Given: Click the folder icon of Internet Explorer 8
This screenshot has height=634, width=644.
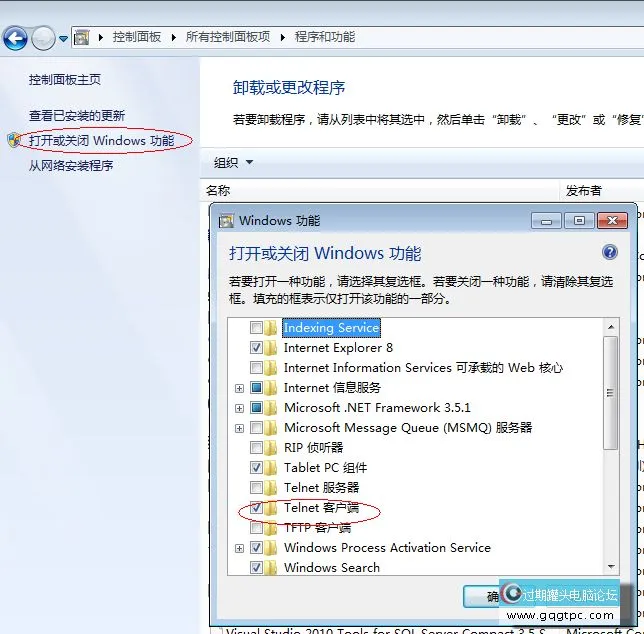Looking at the screenshot, I should pos(271,348).
